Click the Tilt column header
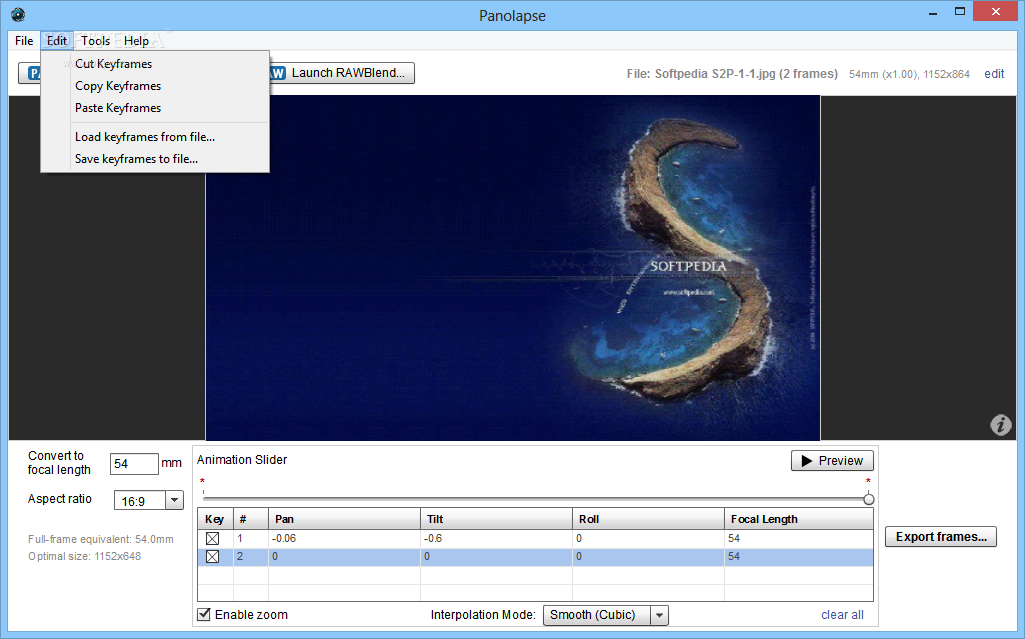 tap(496, 519)
